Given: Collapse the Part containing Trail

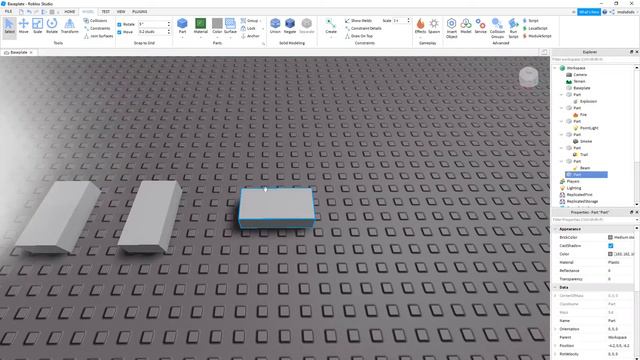Looking at the screenshot, I should click(562, 148).
